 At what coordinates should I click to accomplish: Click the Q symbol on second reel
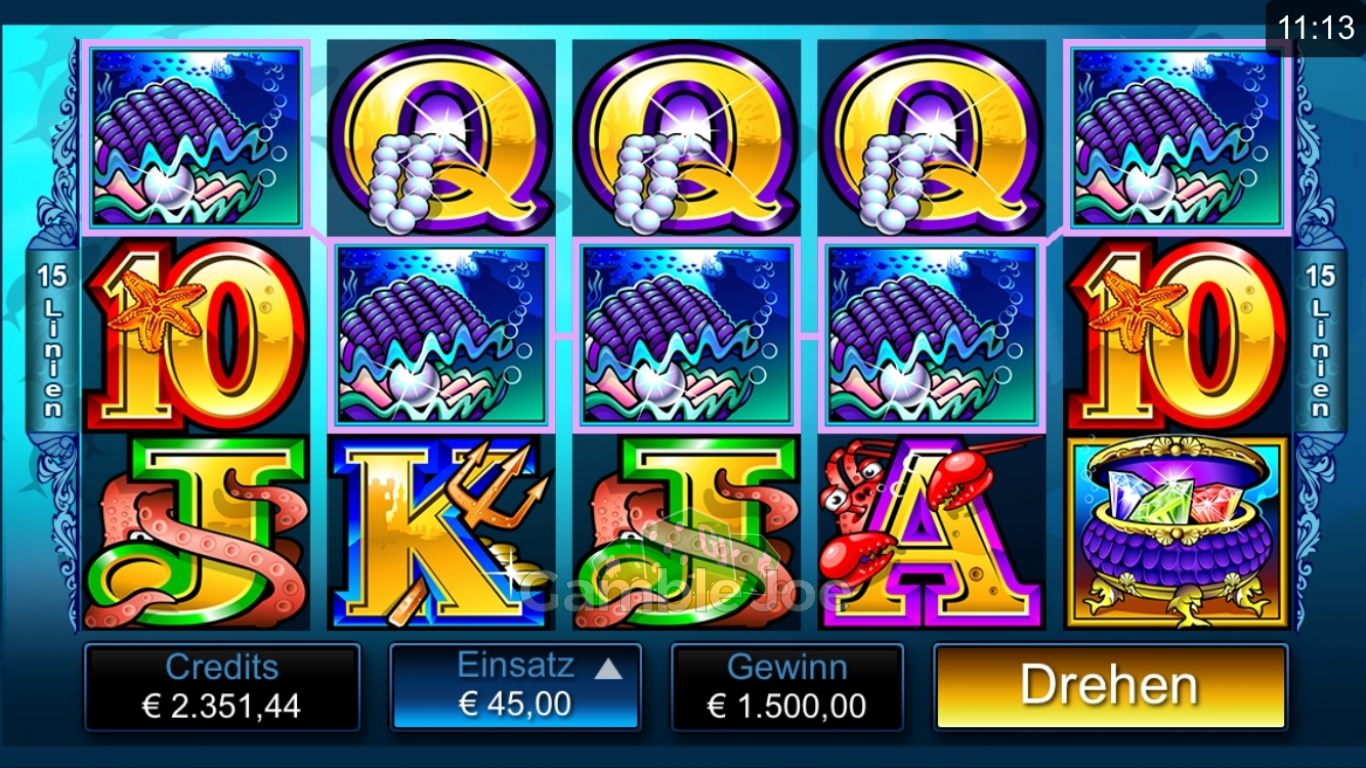(440, 137)
